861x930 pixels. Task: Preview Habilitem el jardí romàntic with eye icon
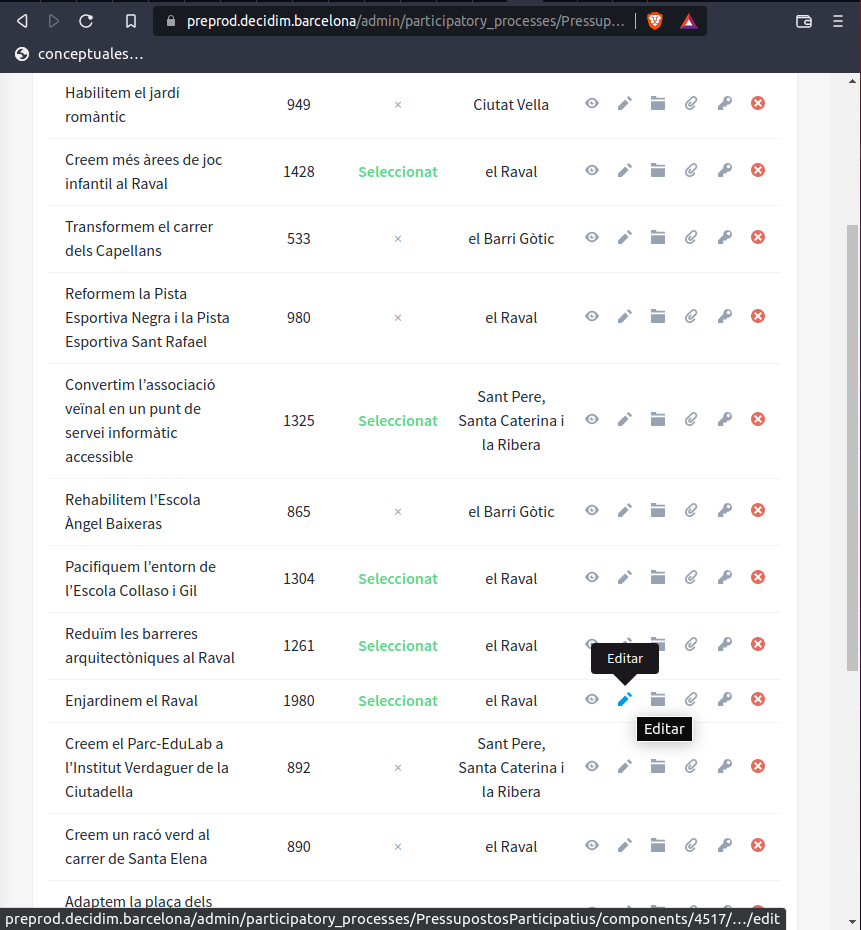[x=592, y=103]
